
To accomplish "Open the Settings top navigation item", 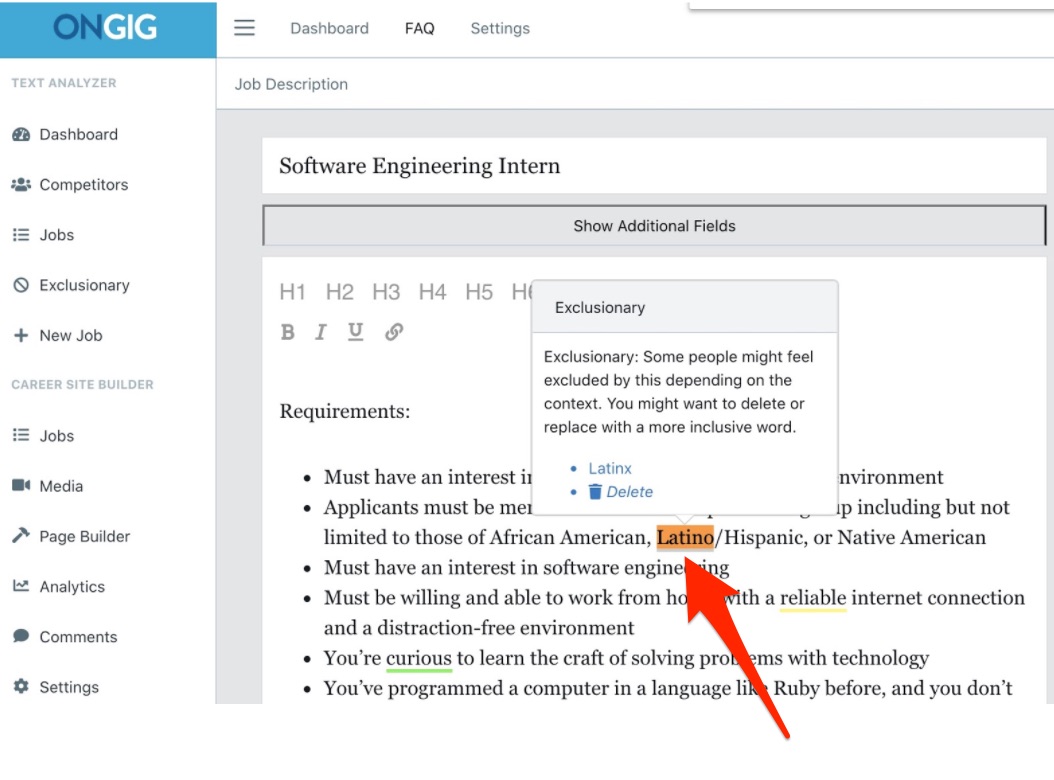I will pyautogui.click(x=500, y=28).
